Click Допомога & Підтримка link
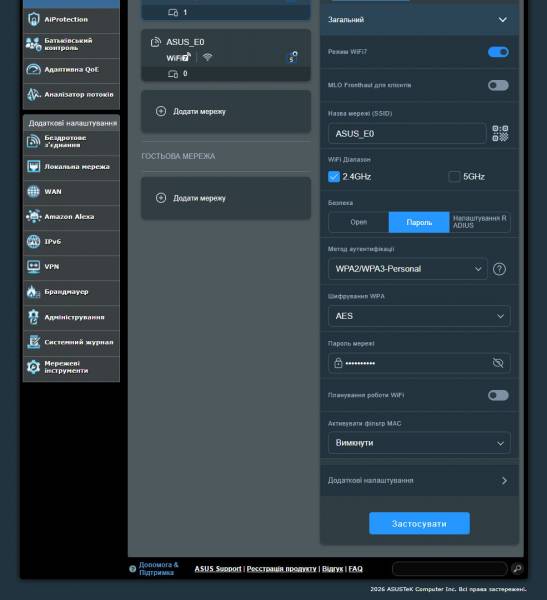Screen dimensions: 547x600 pyautogui.click(x=158, y=569)
